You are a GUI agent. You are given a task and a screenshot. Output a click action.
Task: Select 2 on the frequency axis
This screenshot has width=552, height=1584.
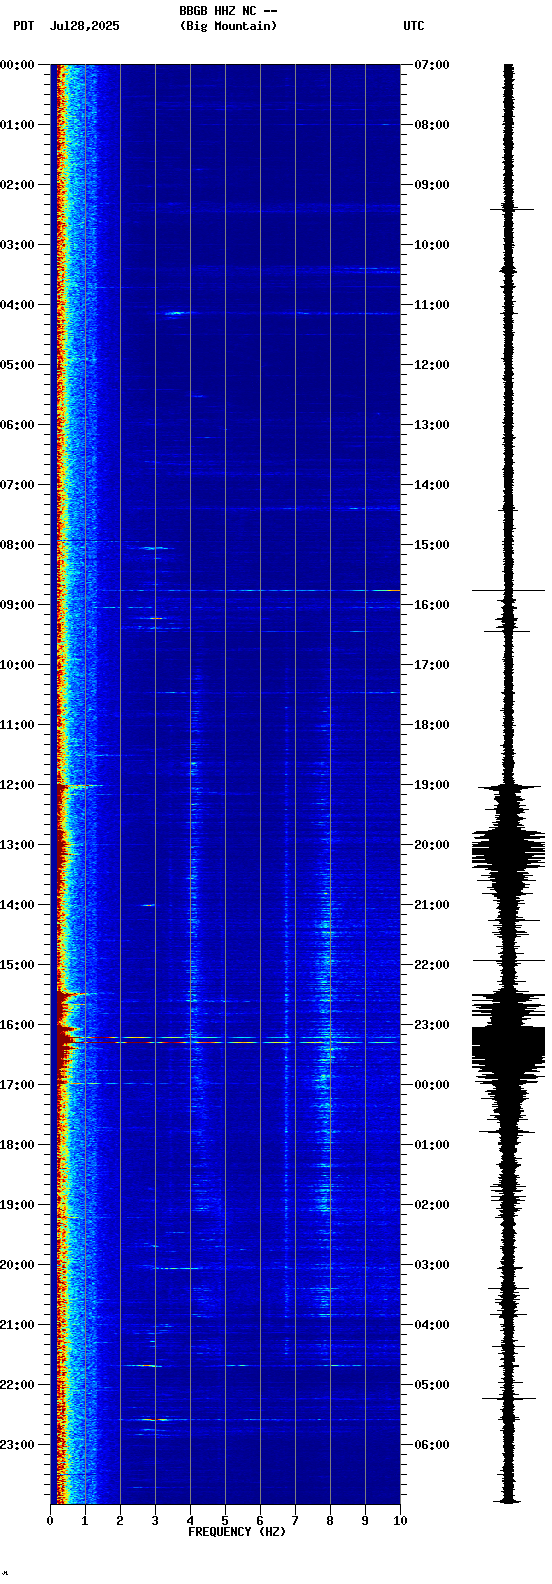pyautogui.click(x=120, y=1521)
